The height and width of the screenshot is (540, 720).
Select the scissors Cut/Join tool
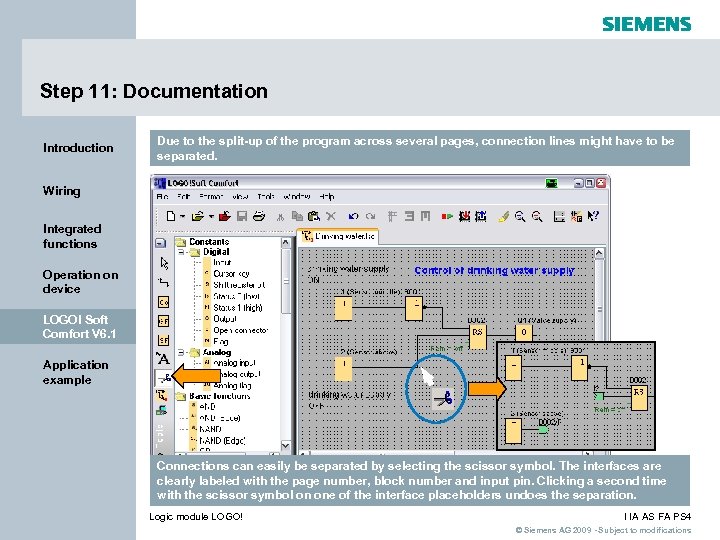(163, 378)
